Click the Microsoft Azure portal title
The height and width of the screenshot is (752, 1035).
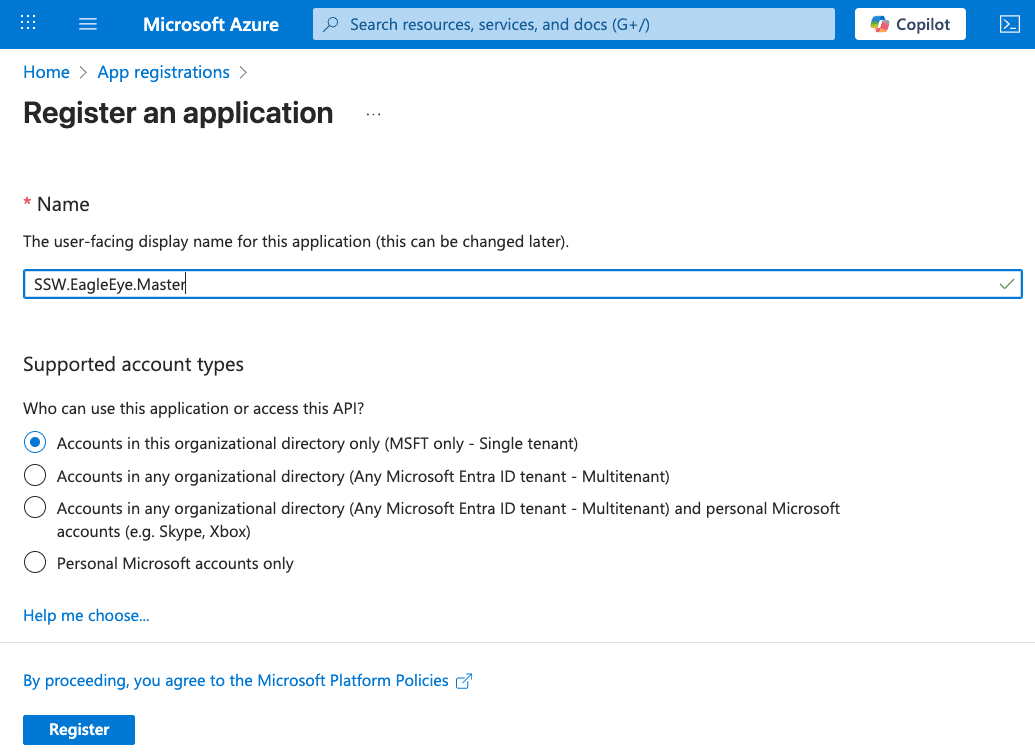pos(211,24)
